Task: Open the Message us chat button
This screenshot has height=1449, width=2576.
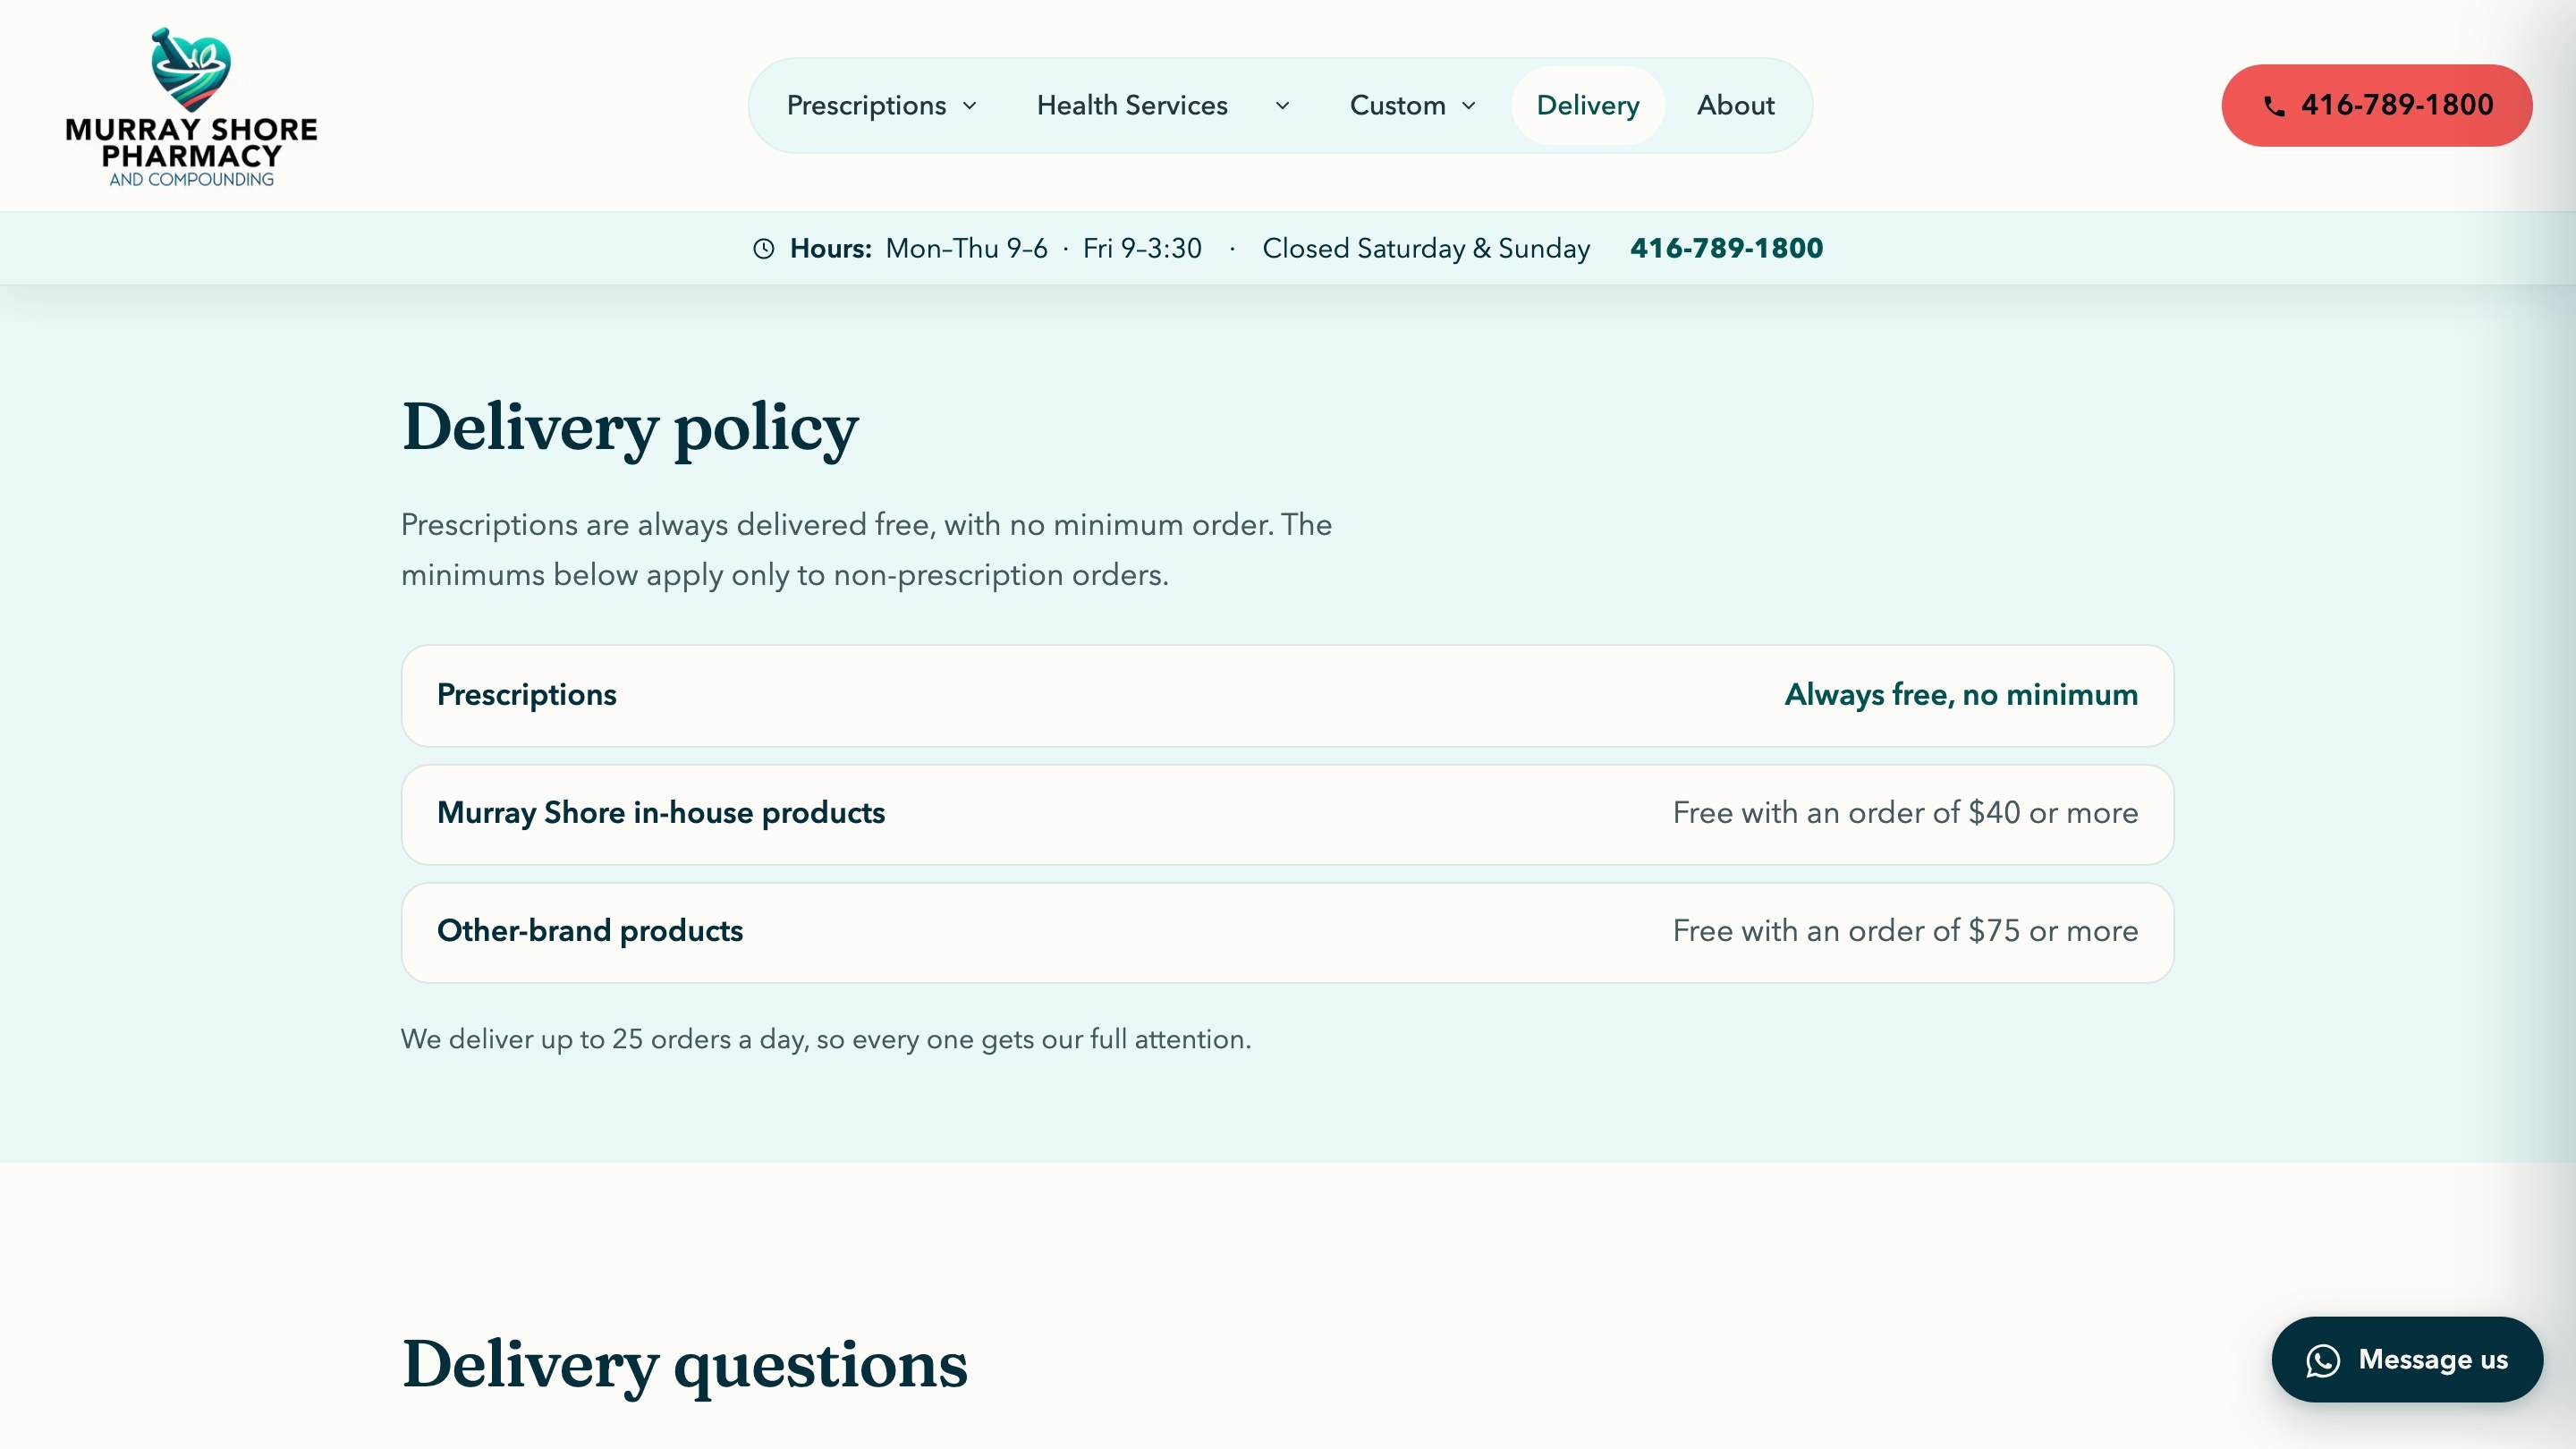Action: (2406, 1360)
